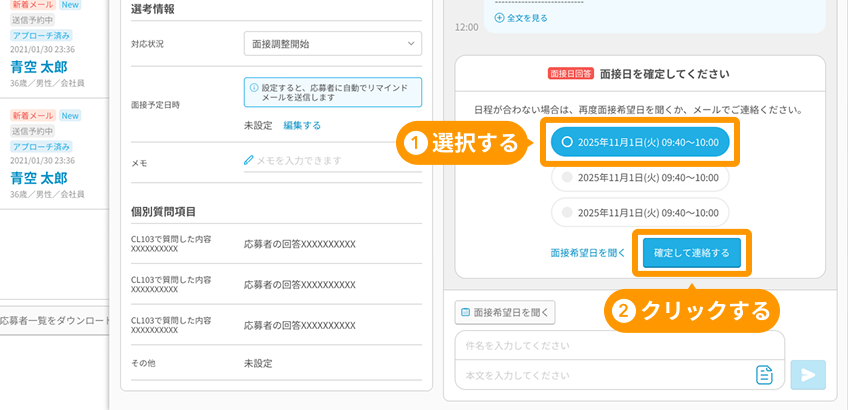Open the 対応状況 dropdown showing 面接調整開始

click(333, 44)
